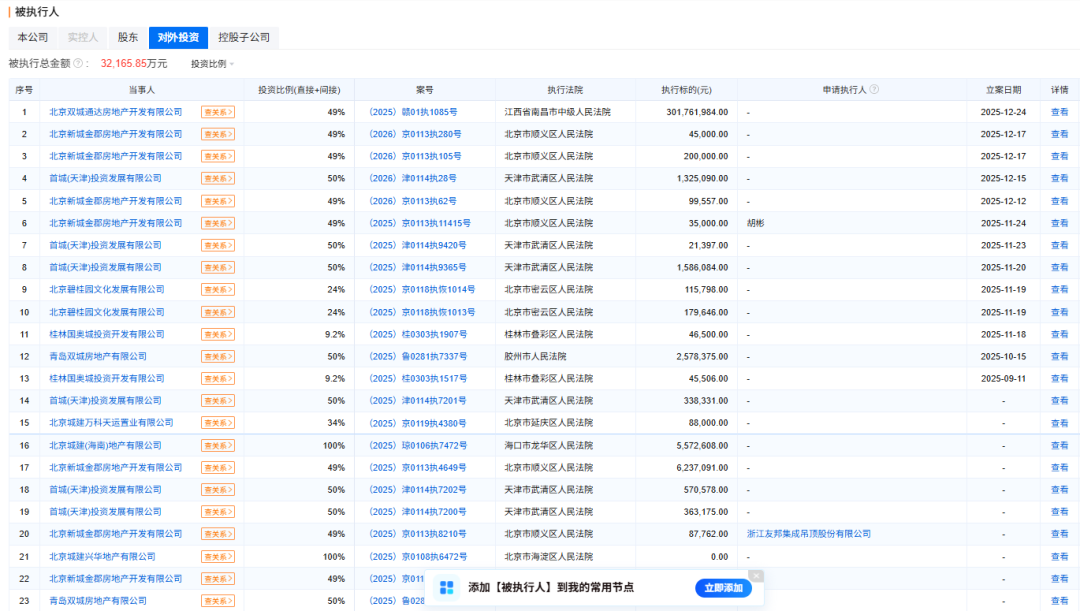Open 北京双城通达房地产开发有限公司 company link
Image resolution: width=1080 pixels, height=611 pixels.
[x=116, y=112]
